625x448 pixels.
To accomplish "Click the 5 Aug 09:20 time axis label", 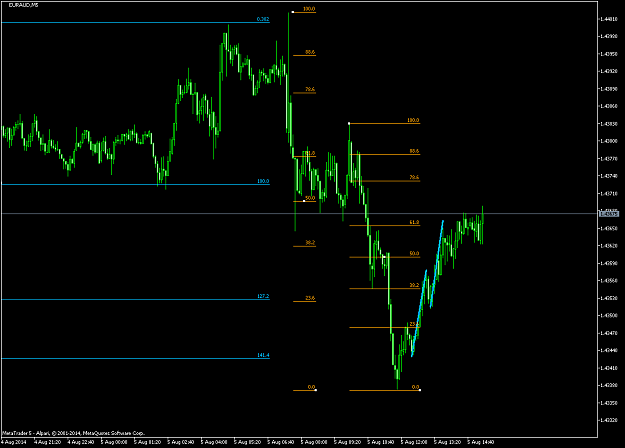I will tap(347, 442).
